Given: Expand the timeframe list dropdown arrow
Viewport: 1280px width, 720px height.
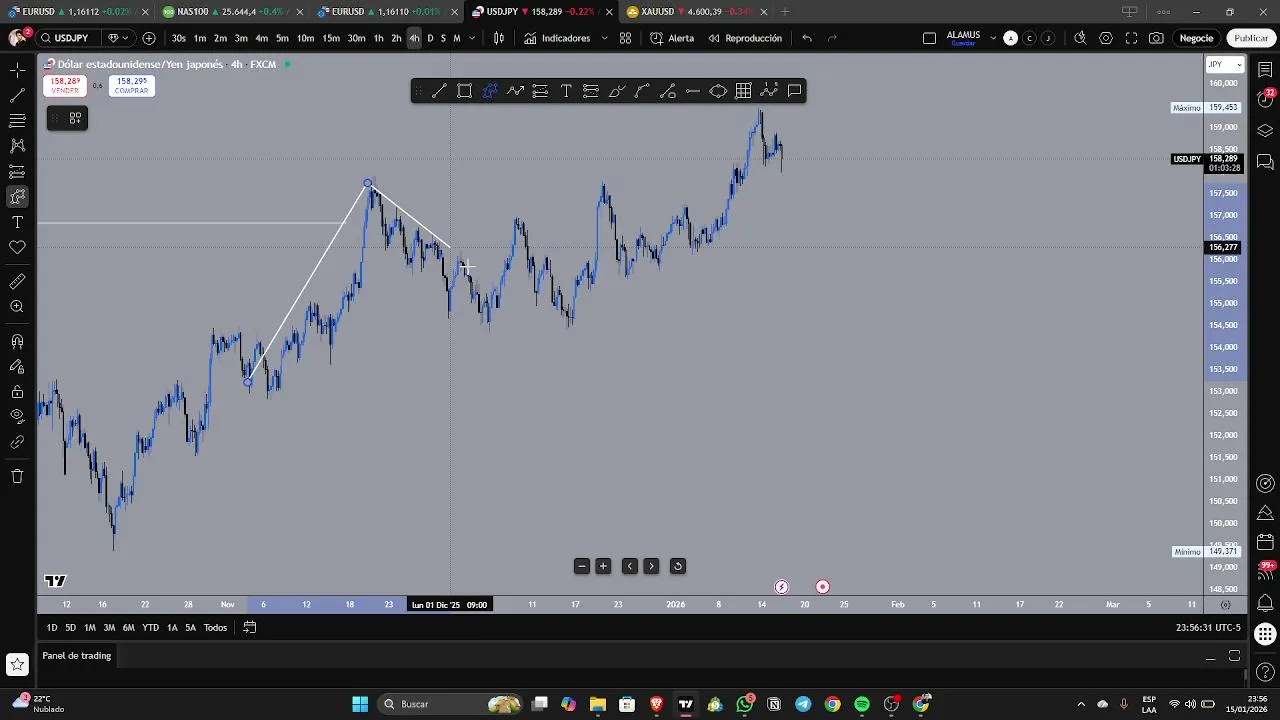Looking at the screenshot, I should [x=471, y=38].
